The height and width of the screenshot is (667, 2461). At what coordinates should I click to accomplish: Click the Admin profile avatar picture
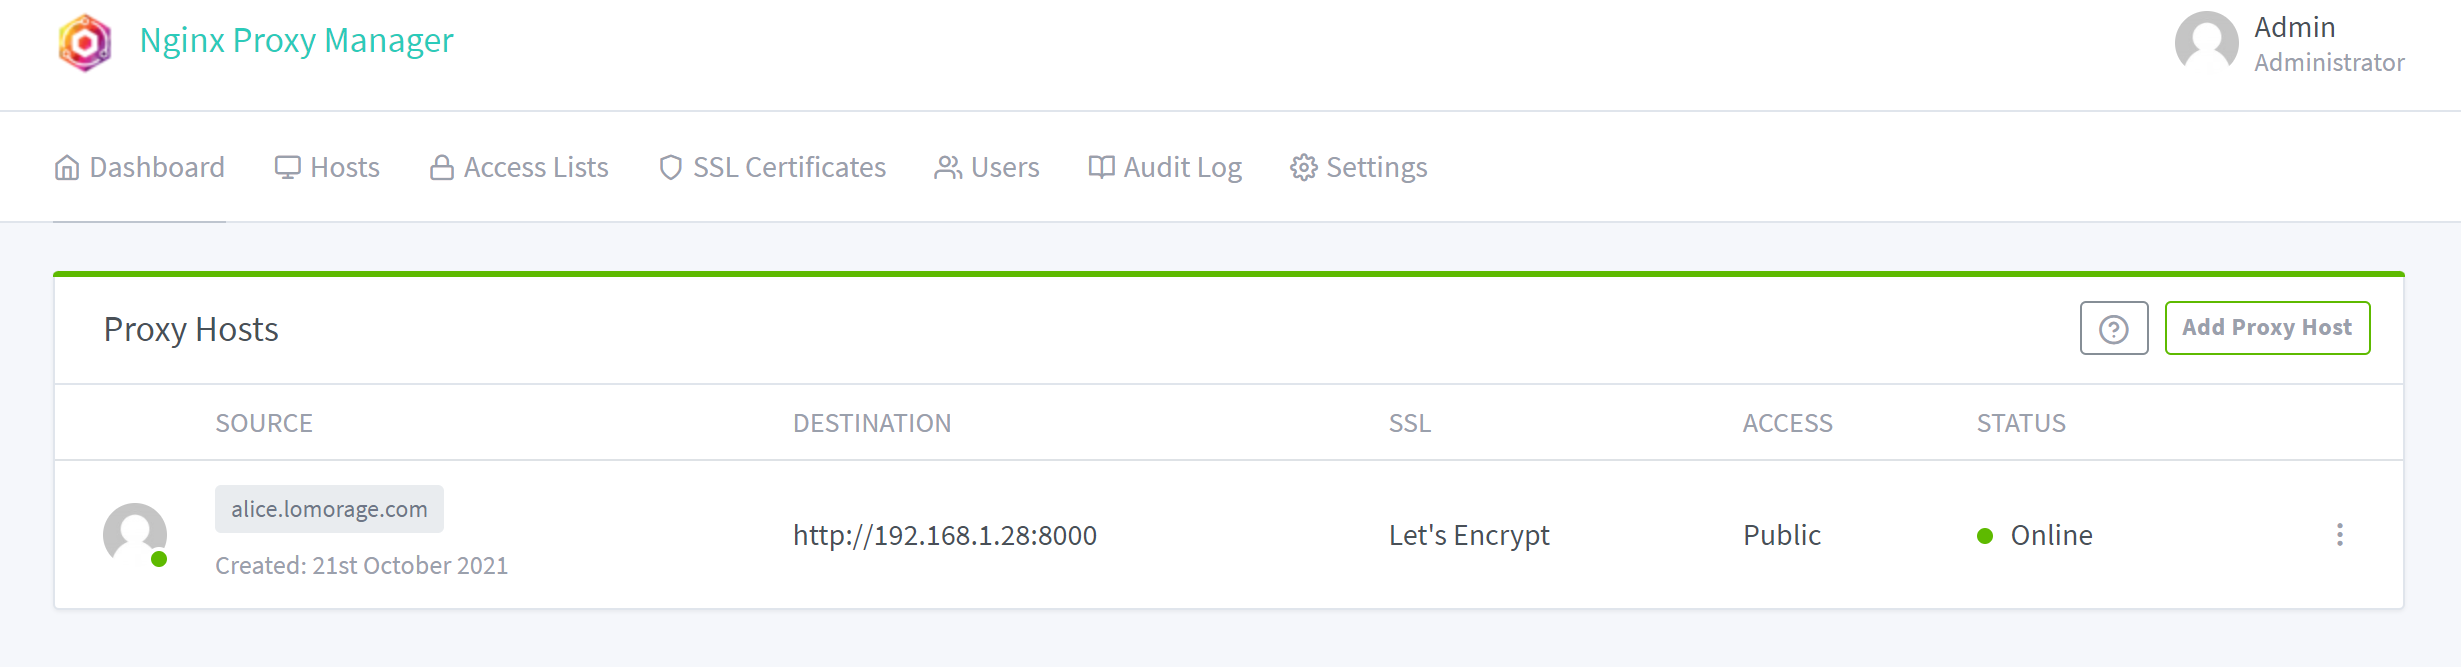[x=2207, y=43]
